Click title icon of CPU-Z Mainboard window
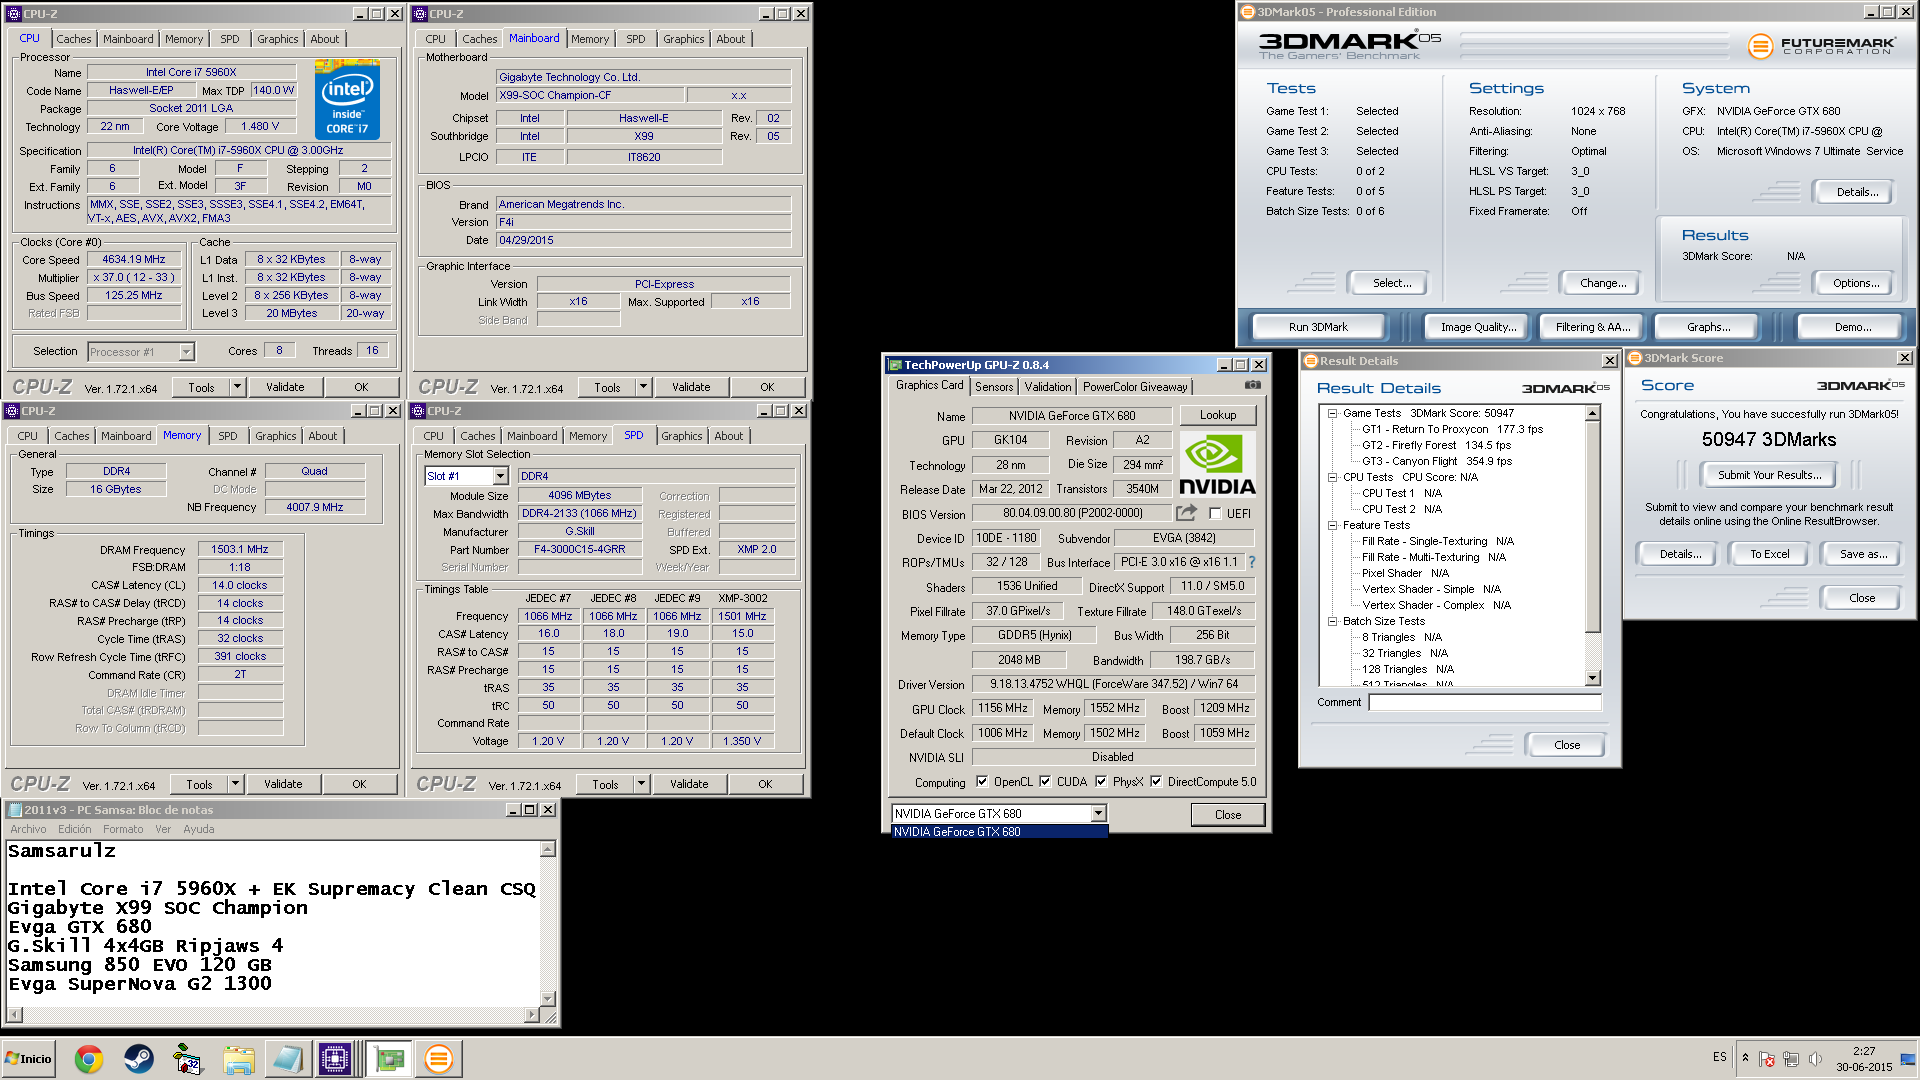This screenshot has height=1080, width=1920. pyautogui.click(x=420, y=14)
